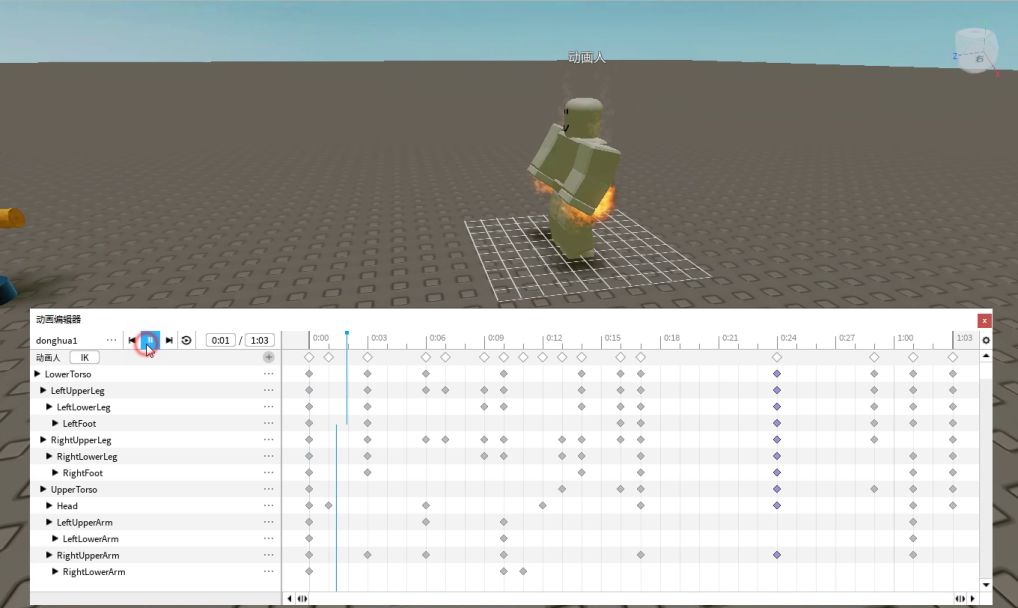Open the LowerTorso track options menu
The image size is (1018, 608).
pos(268,374)
